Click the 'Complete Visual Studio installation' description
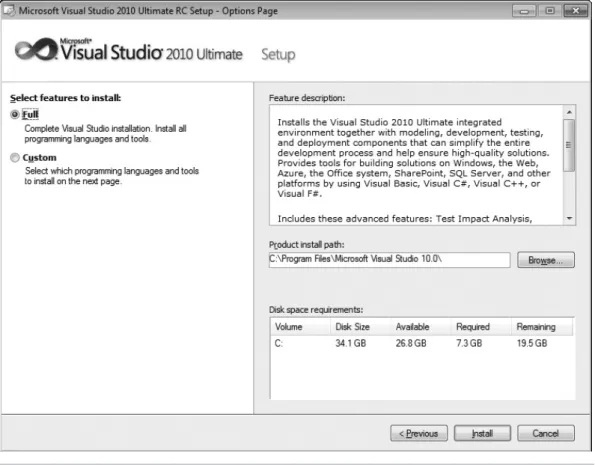Screen dimensions: 595x465 (x=105, y=134)
